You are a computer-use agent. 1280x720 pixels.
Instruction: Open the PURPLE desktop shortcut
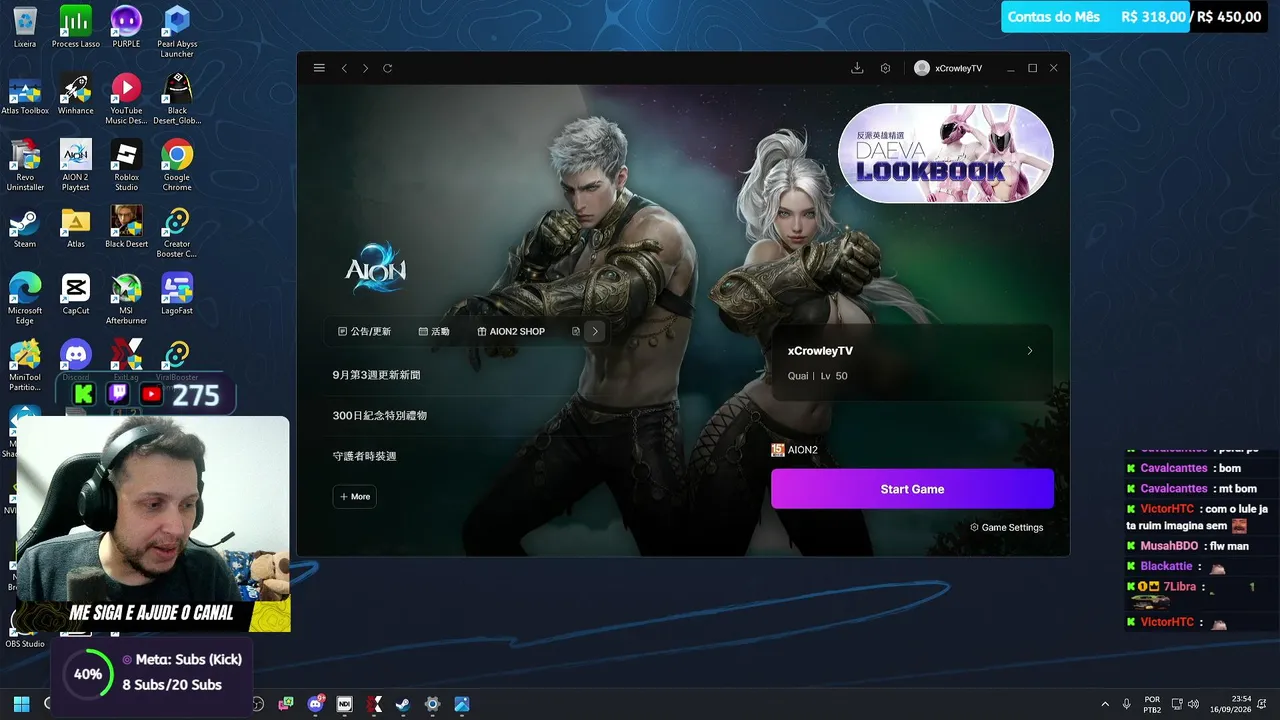pos(126,28)
